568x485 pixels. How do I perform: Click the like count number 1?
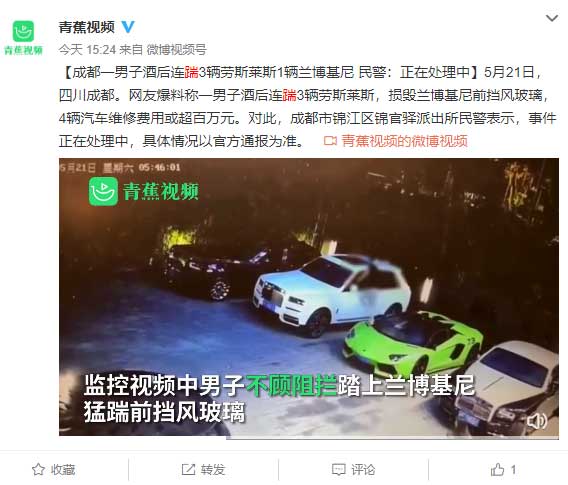(513, 470)
